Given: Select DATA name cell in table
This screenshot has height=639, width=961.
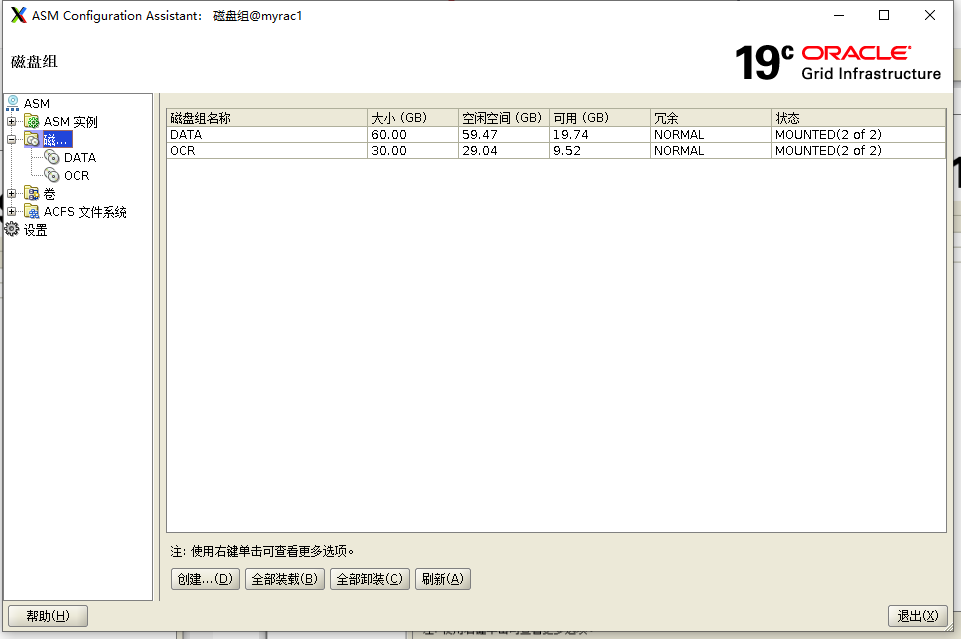Looking at the screenshot, I should click(267, 134).
